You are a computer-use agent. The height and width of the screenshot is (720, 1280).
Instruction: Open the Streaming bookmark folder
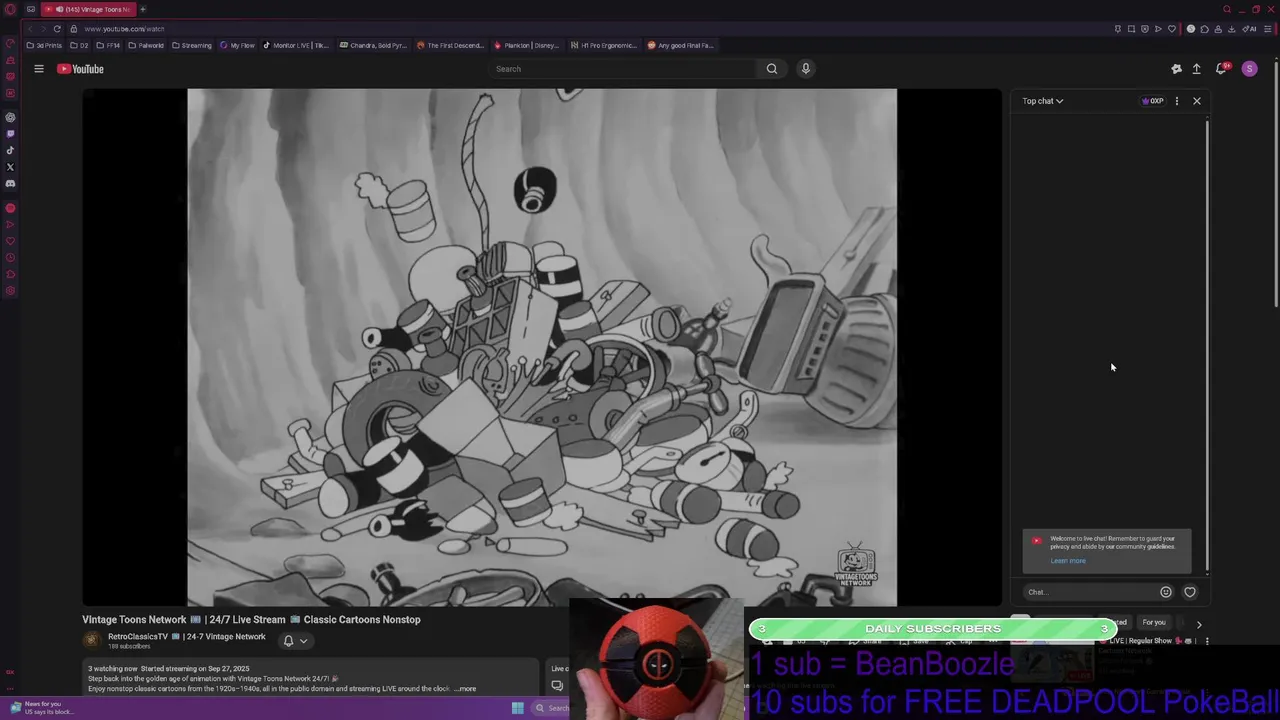click(x=192, y=45)
